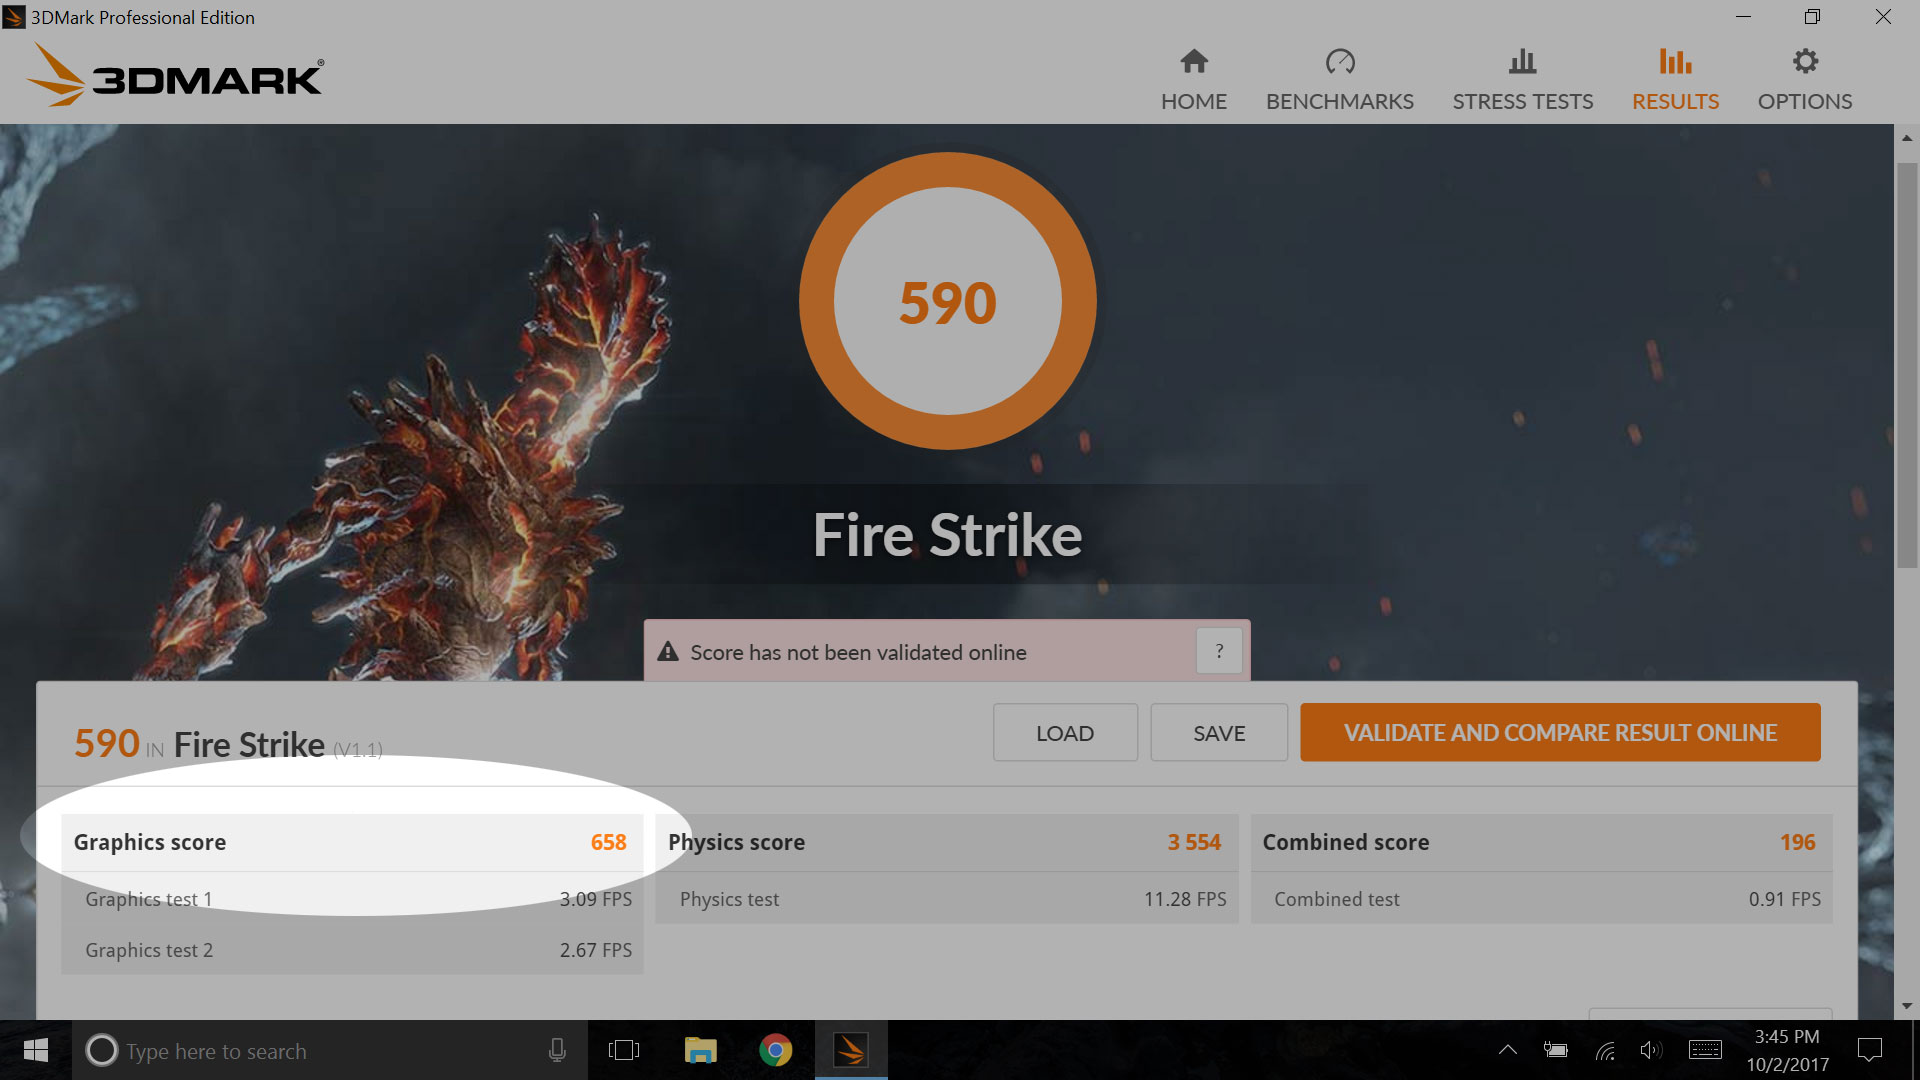The image size is (1920, 1080).
Task: Expand Physics score details section
Action: (x=942, y=841)
